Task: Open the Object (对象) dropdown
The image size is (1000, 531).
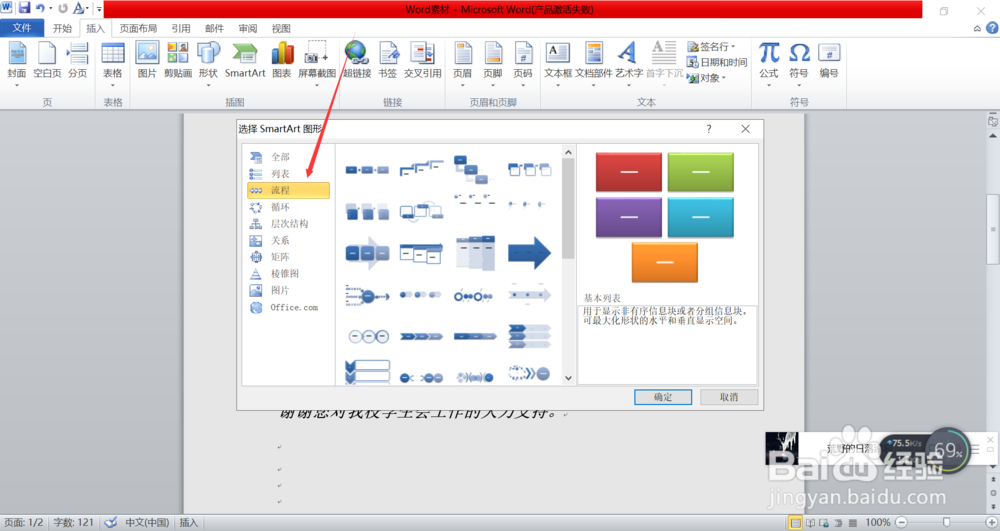Action: 707,78
